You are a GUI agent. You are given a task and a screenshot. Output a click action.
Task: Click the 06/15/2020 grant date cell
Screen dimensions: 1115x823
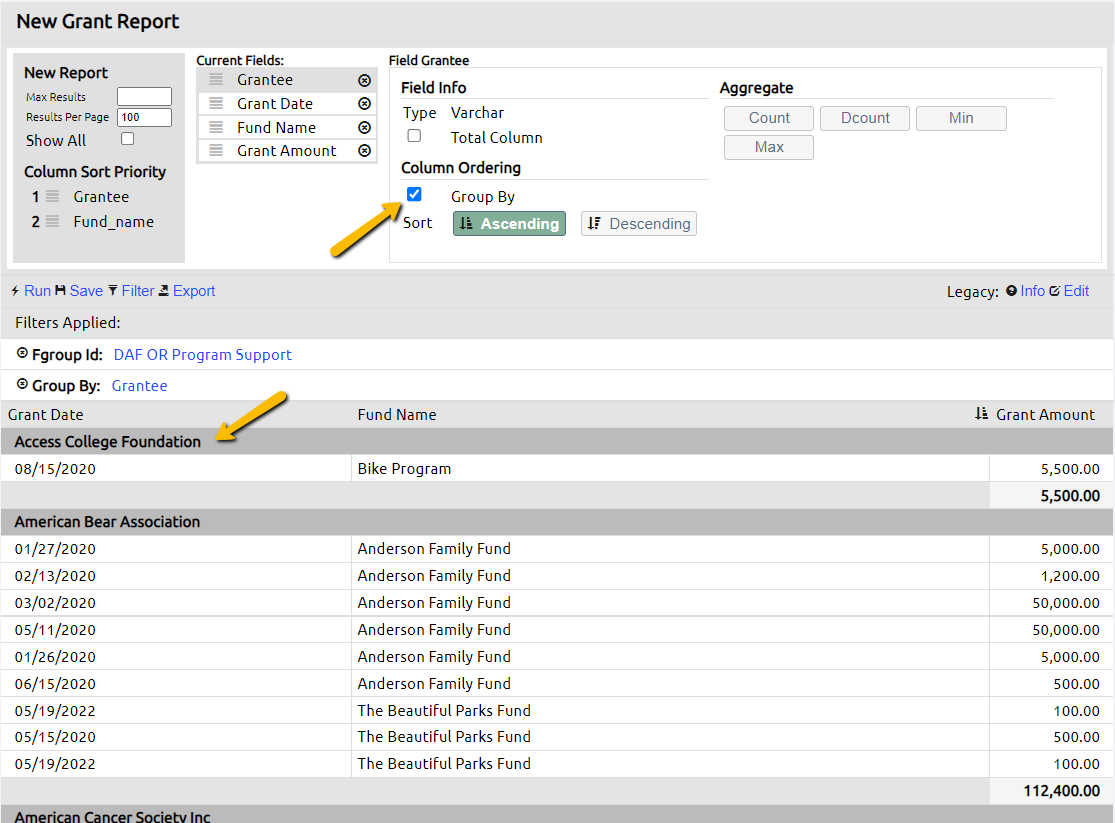tap(176, 684)
